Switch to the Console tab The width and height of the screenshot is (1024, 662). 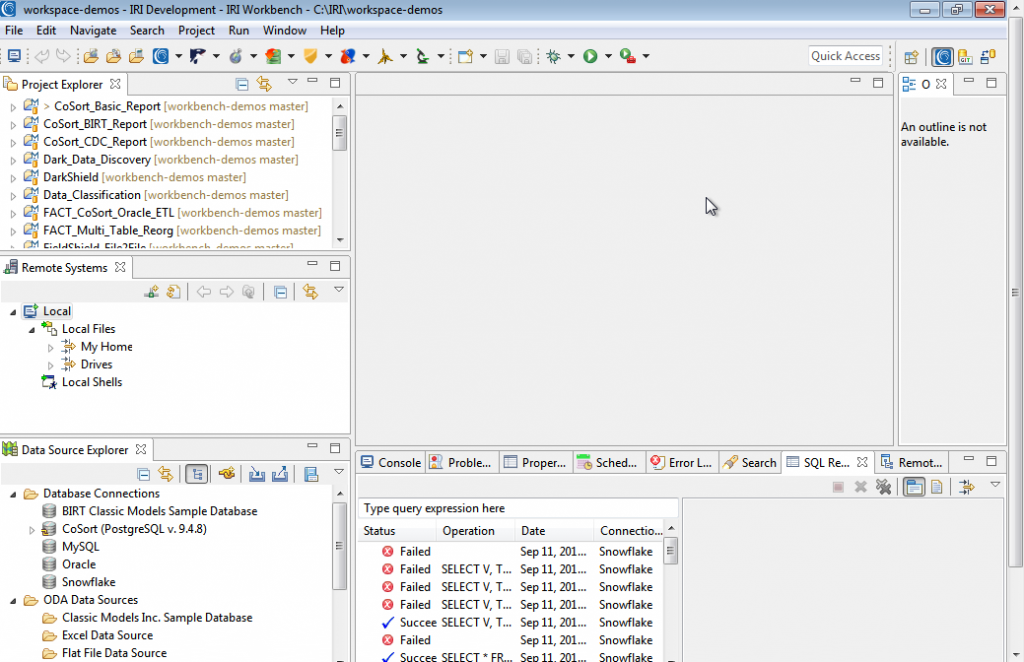[391, 462]
